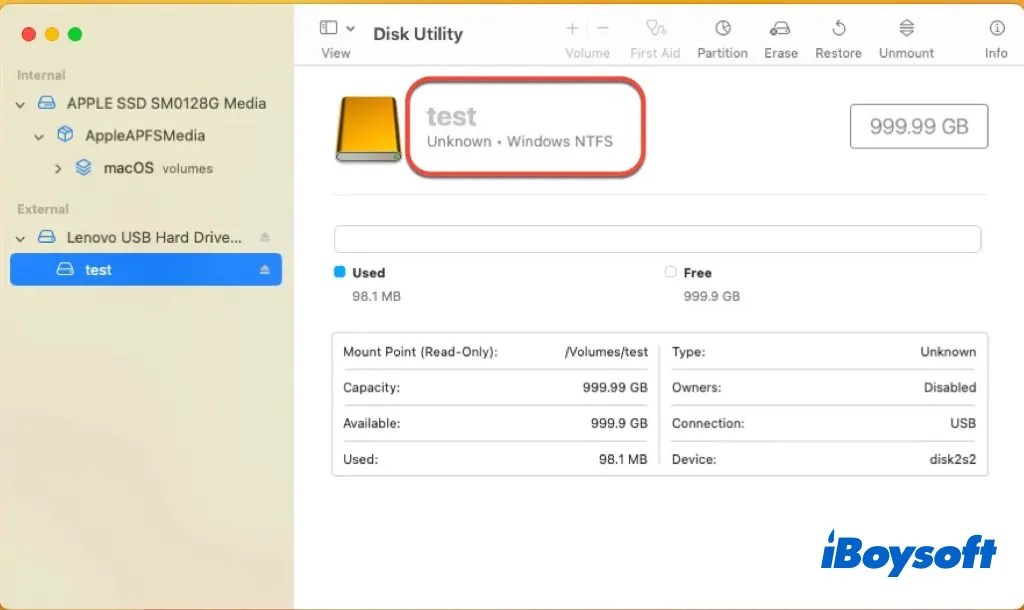Click the Capacity 999.99 GB table value

pos(615,387)
